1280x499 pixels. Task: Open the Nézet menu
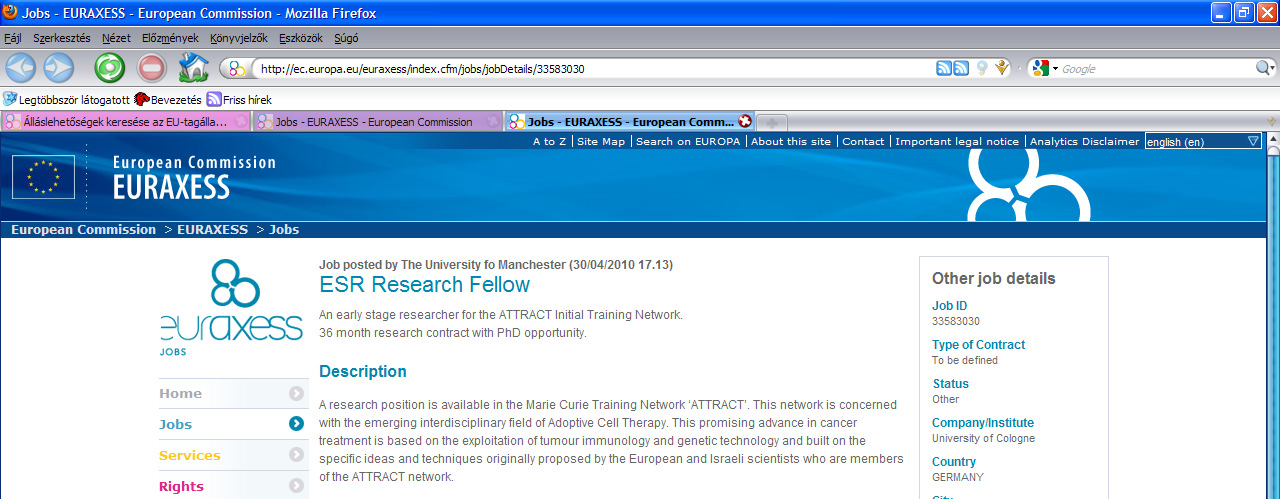116,38
